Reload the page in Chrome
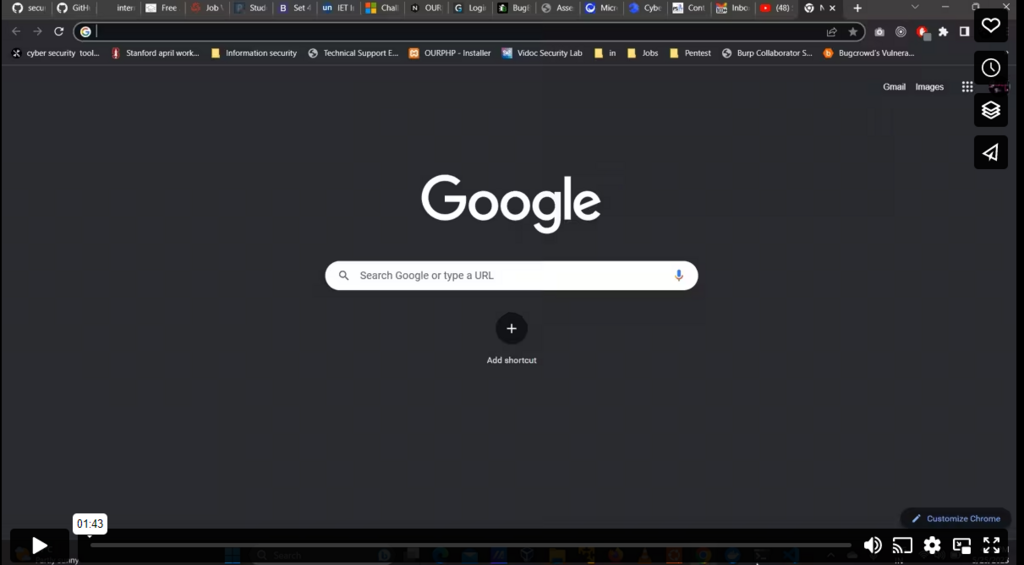The width and height of the screenshot is (1024, 565). [59, 31]
